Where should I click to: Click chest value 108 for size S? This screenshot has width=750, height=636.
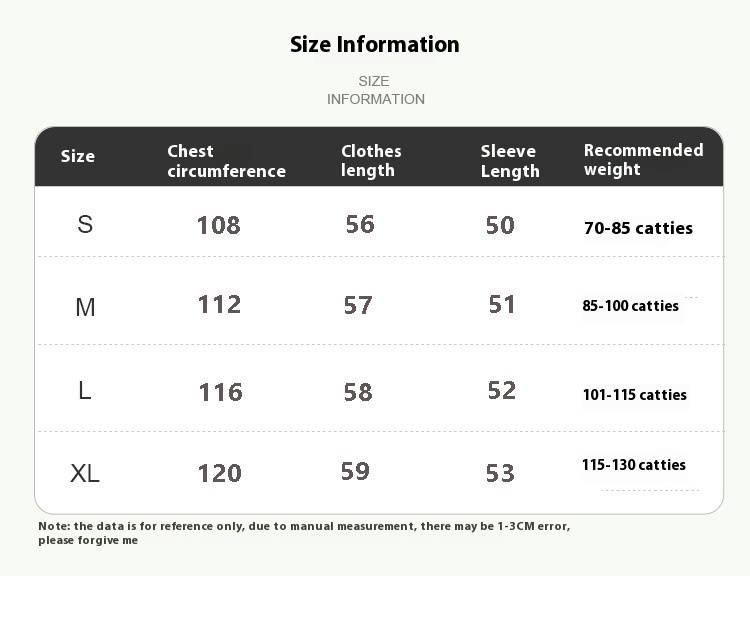pos(219,225)
